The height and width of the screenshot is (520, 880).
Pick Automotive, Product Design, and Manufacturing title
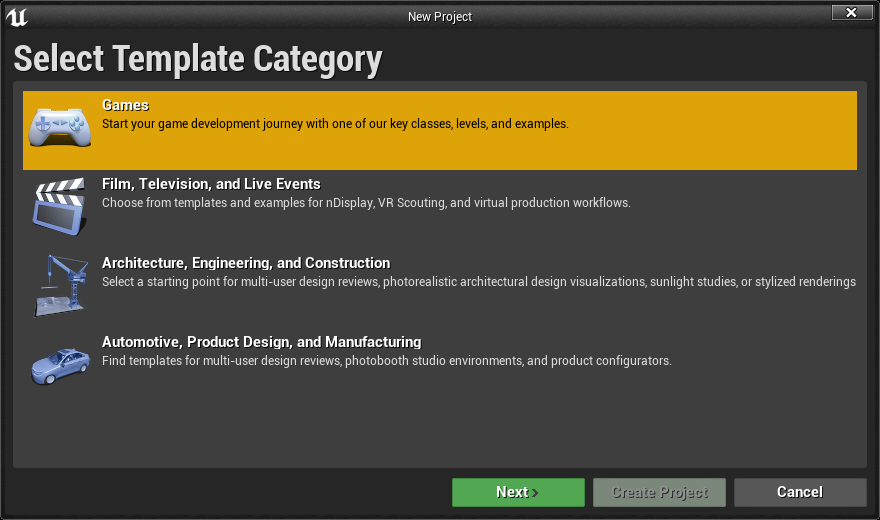[262, 342]
